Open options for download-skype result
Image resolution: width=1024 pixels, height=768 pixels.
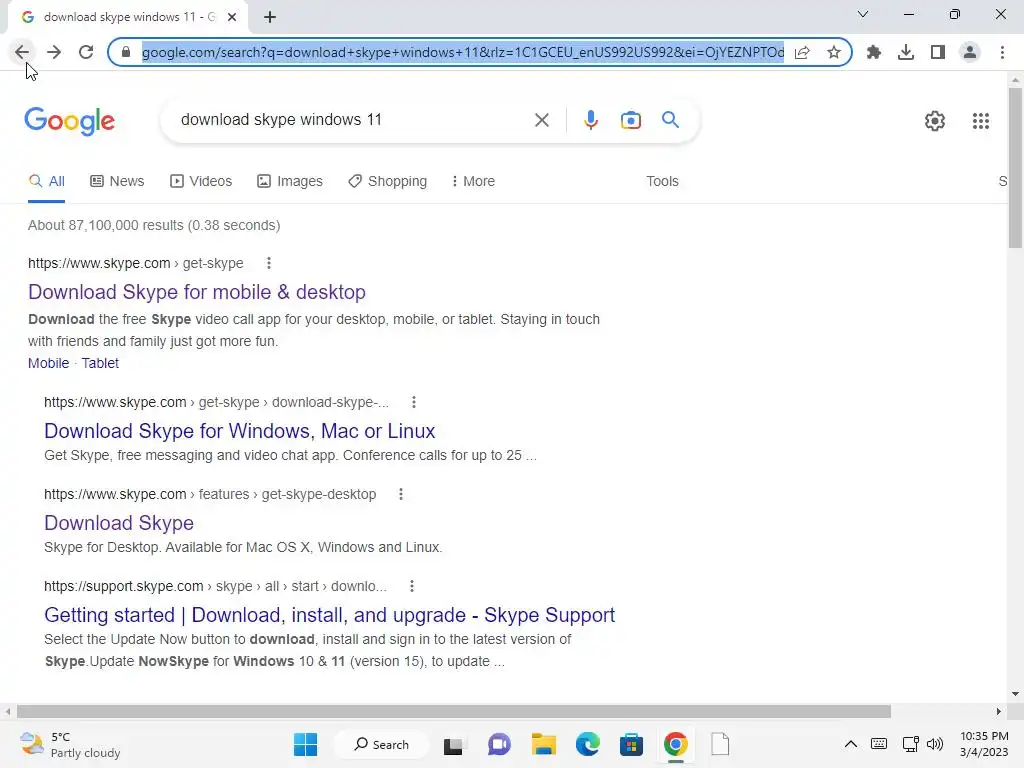point(413,402)
